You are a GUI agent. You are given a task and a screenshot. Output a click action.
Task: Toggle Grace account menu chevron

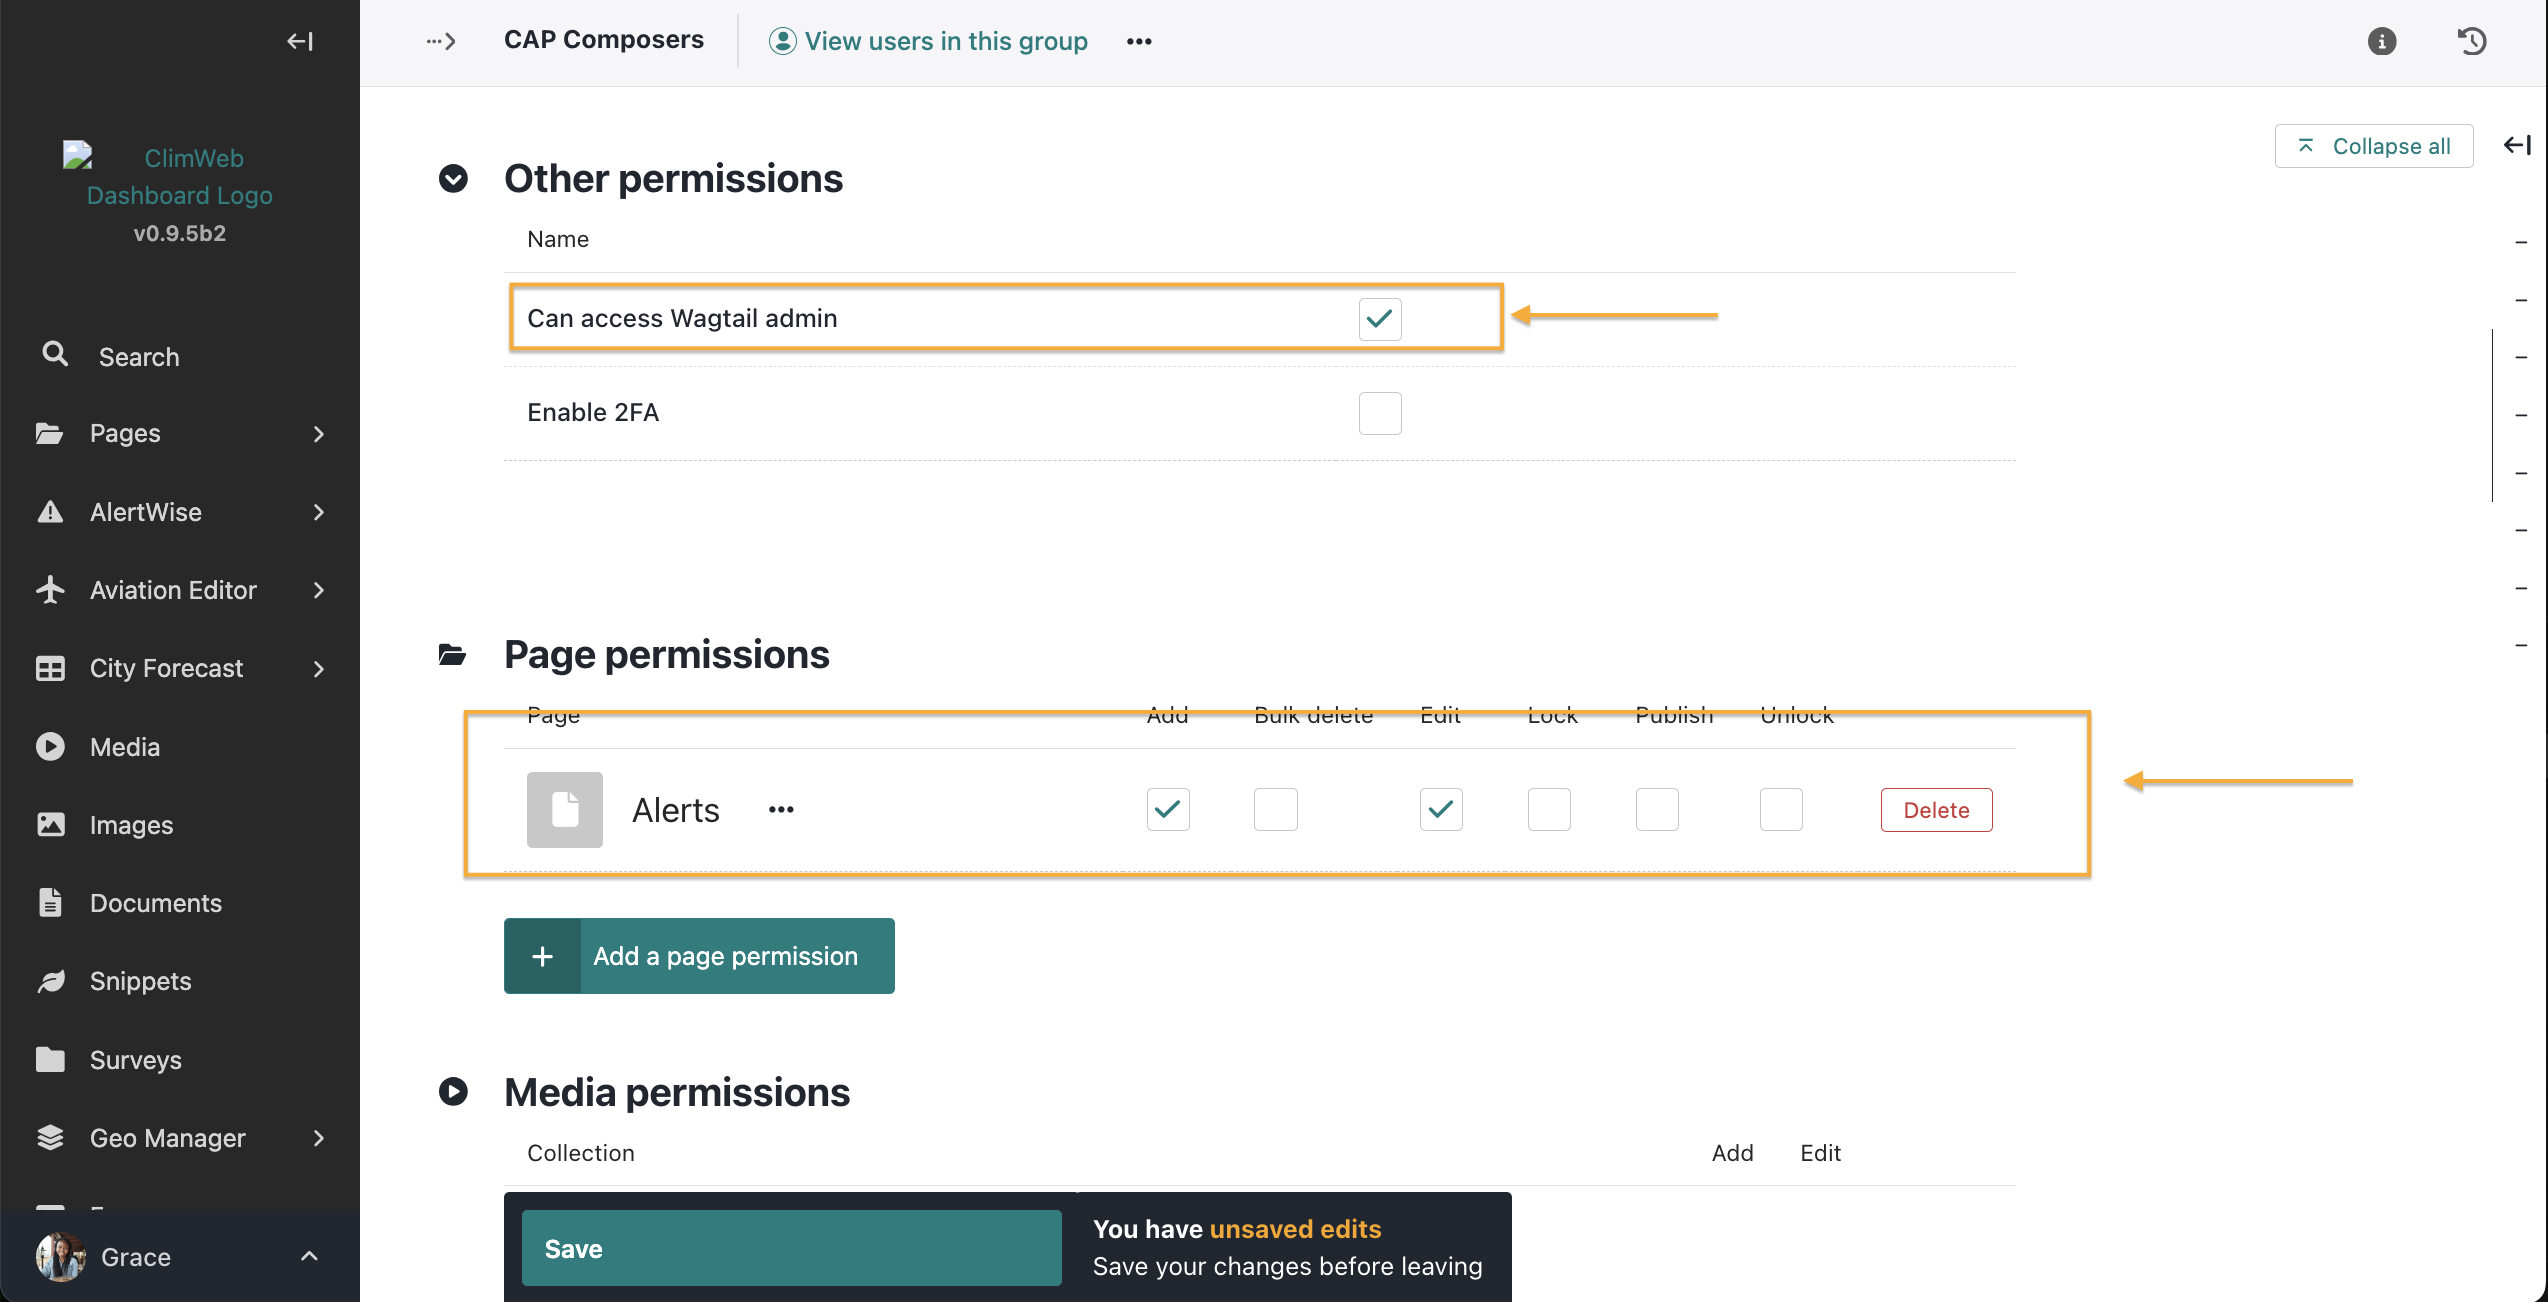(310, 1256)
